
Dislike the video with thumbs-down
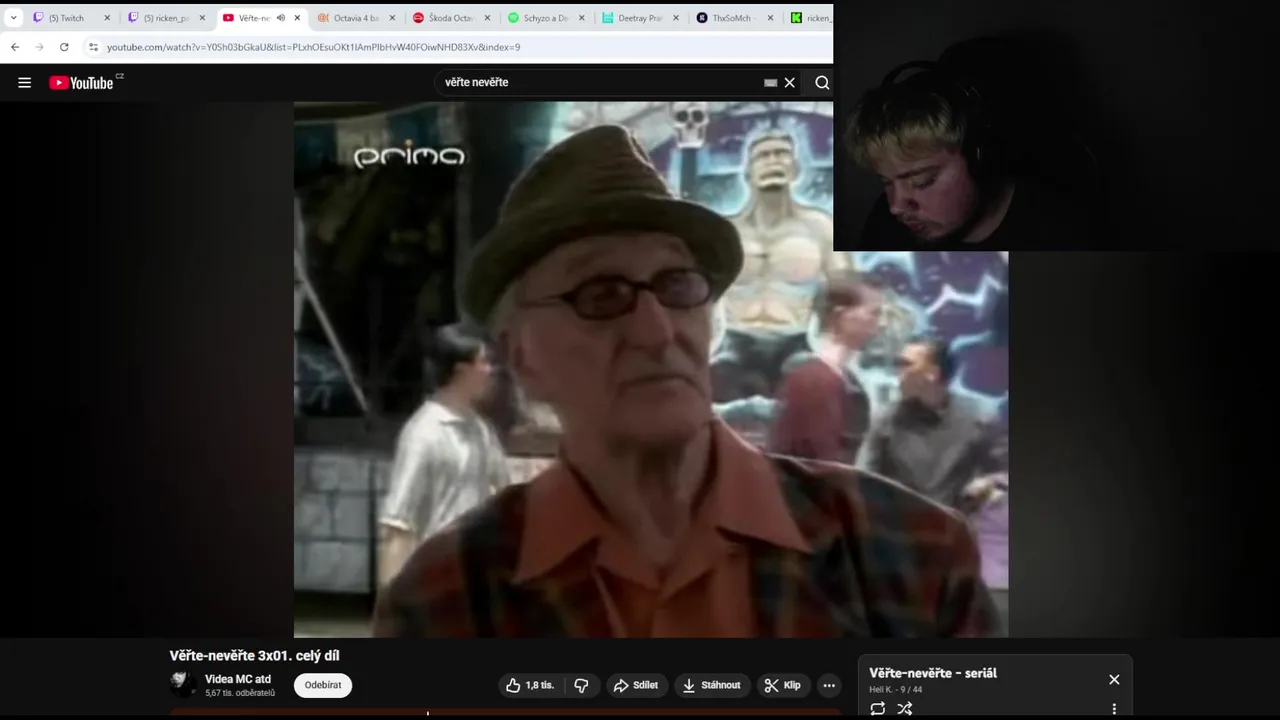tap(581, 685)
